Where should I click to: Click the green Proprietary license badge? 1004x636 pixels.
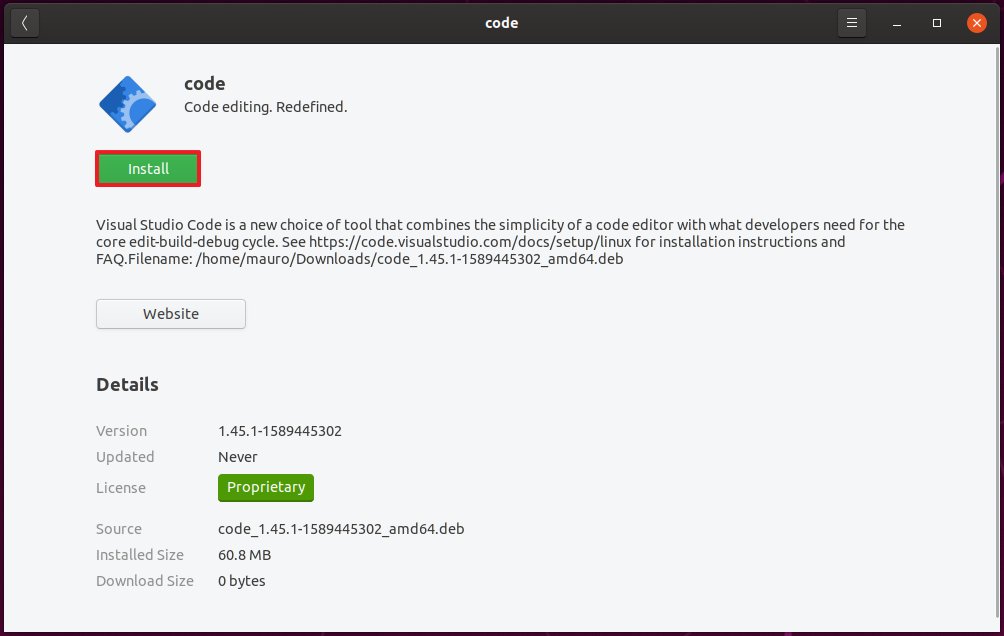[266, 488]
